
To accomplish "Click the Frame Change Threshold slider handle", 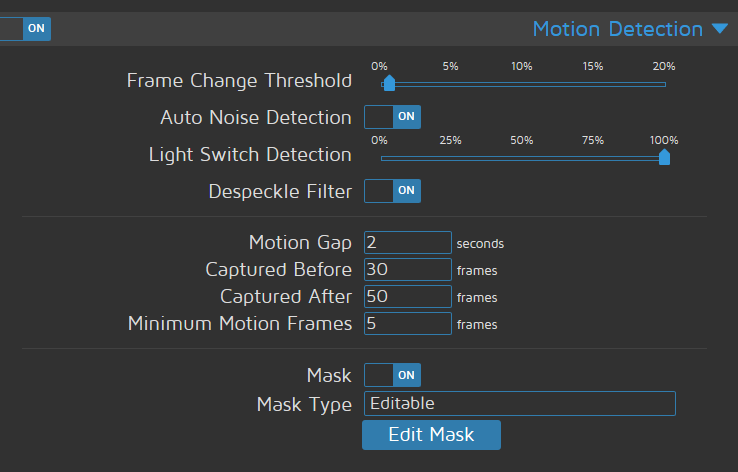I will tap(389, 83).
